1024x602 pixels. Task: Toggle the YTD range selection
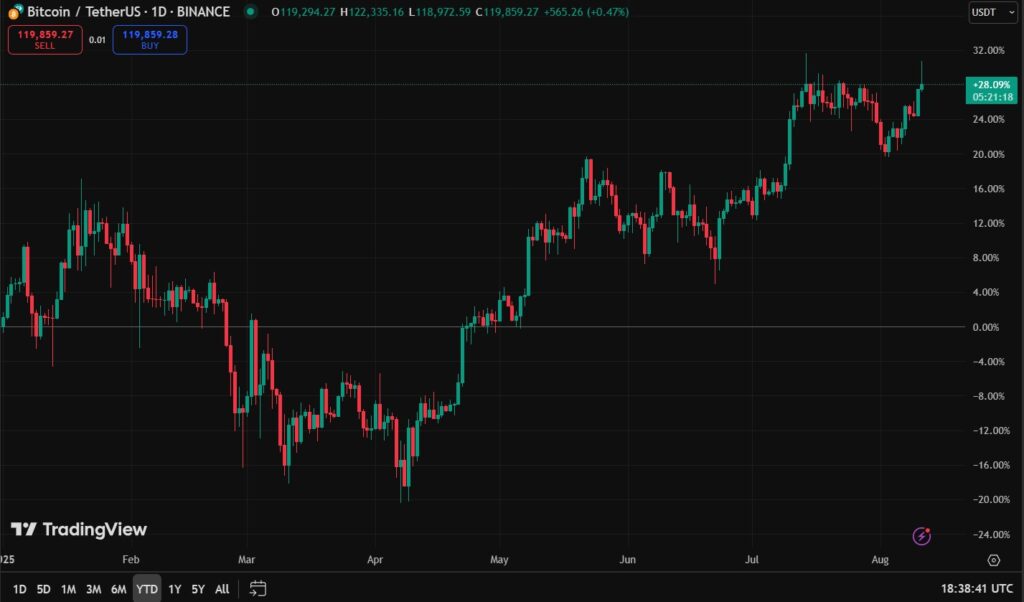click(145, 589)
